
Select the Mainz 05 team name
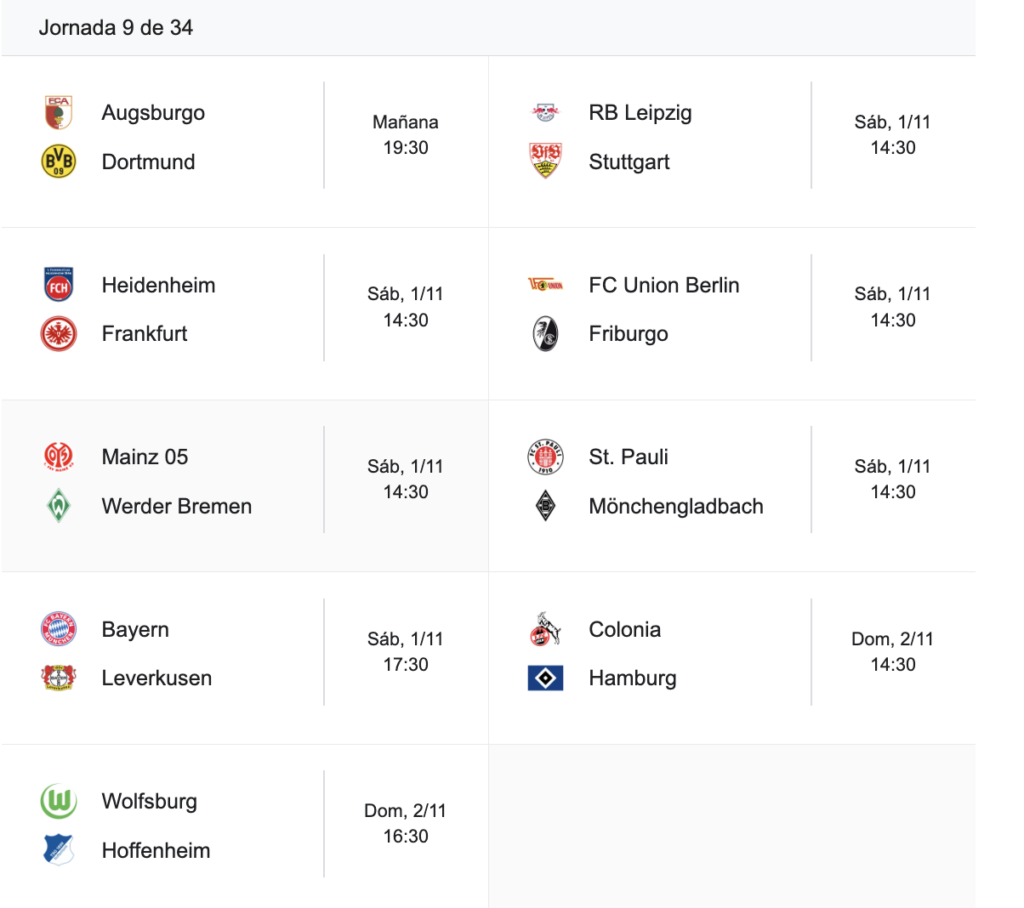point(145,457)
